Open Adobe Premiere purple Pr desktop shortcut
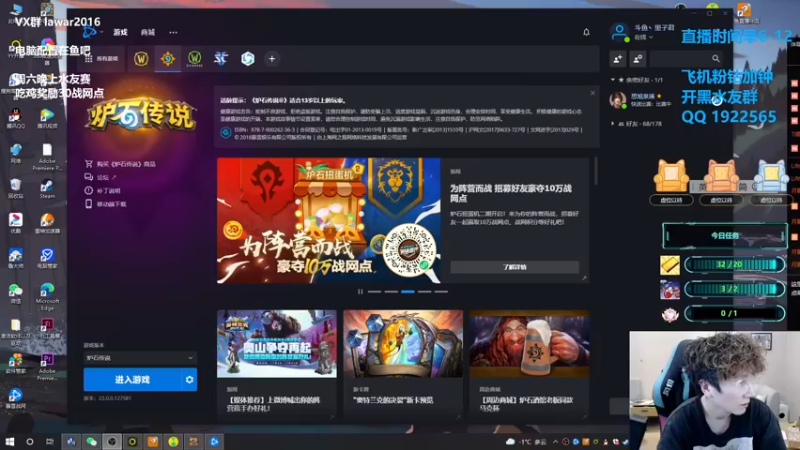 coord(47,367)
